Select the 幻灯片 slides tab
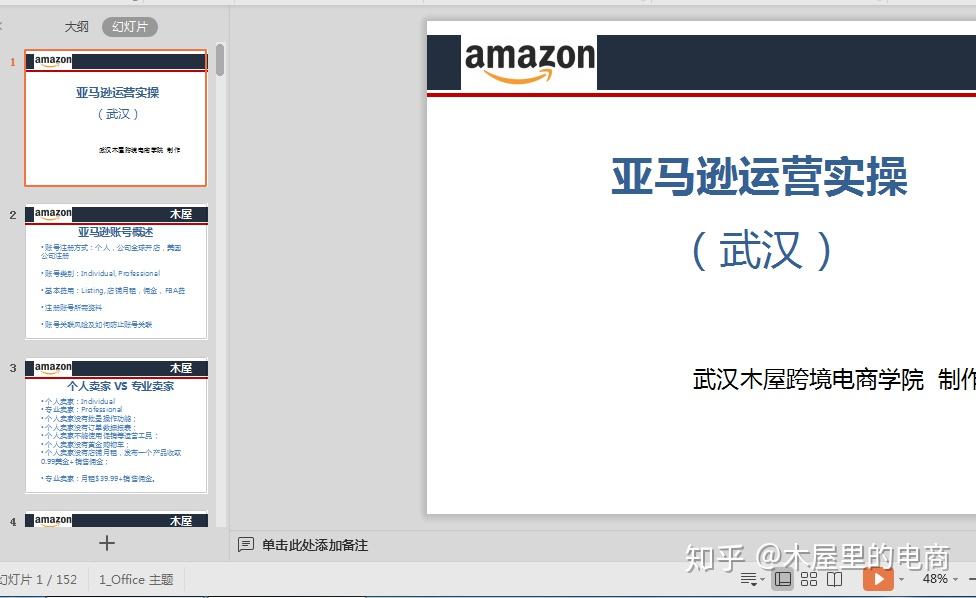Screen dimensions: 976x598 point(129,26)
